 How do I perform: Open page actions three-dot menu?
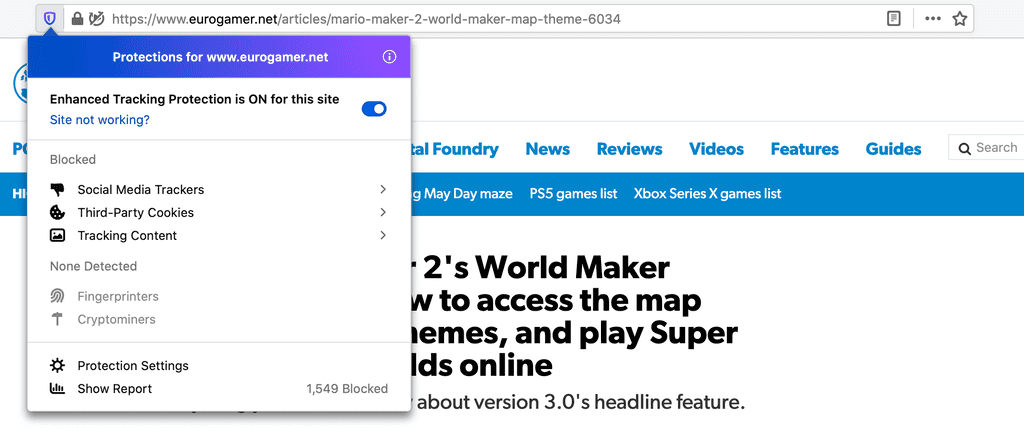click(933, 19)
